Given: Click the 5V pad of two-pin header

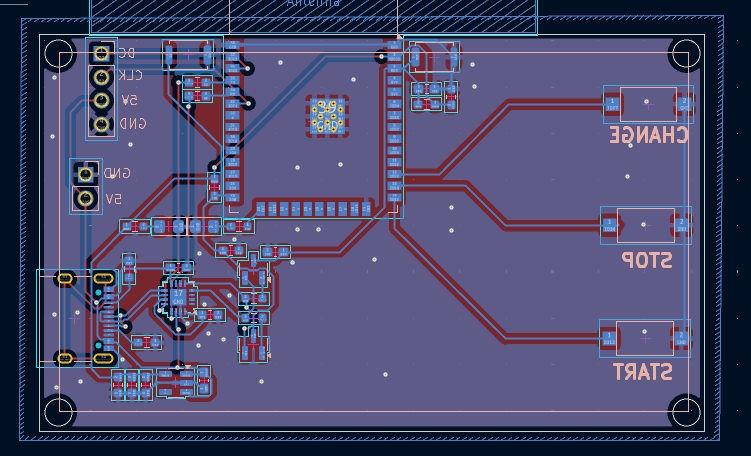Looking at the screenshot, I should pyautogui.click(x=86, y=199).
